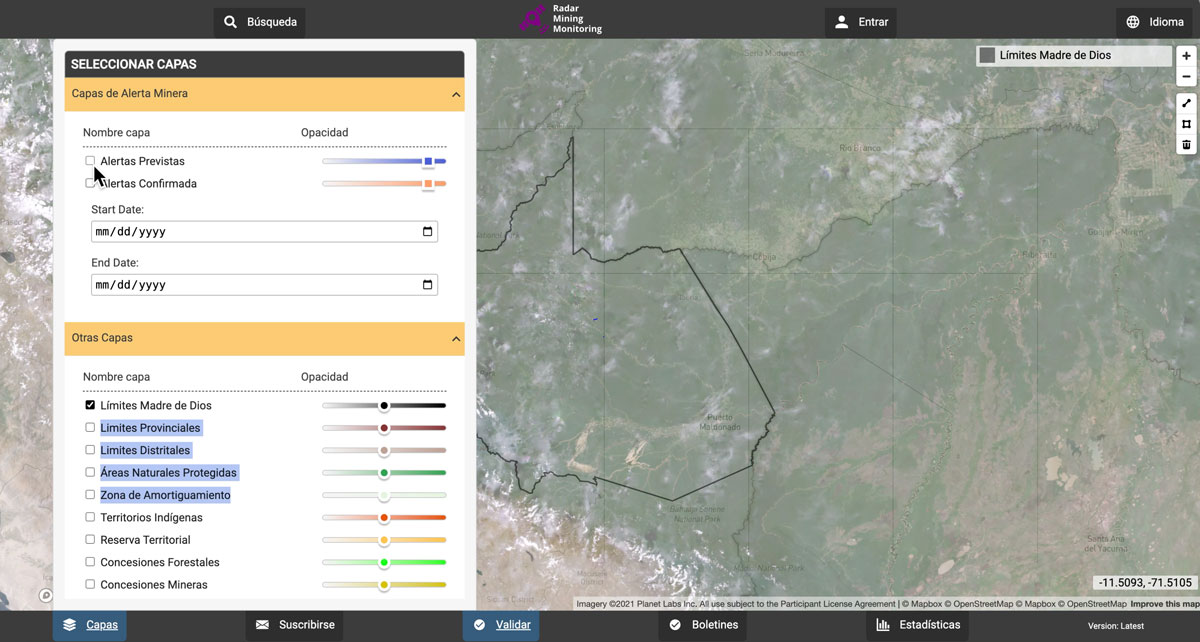Zoom in on the map using the plus icon
This screenshot has height=642, width=1200.
point(1186,56)
